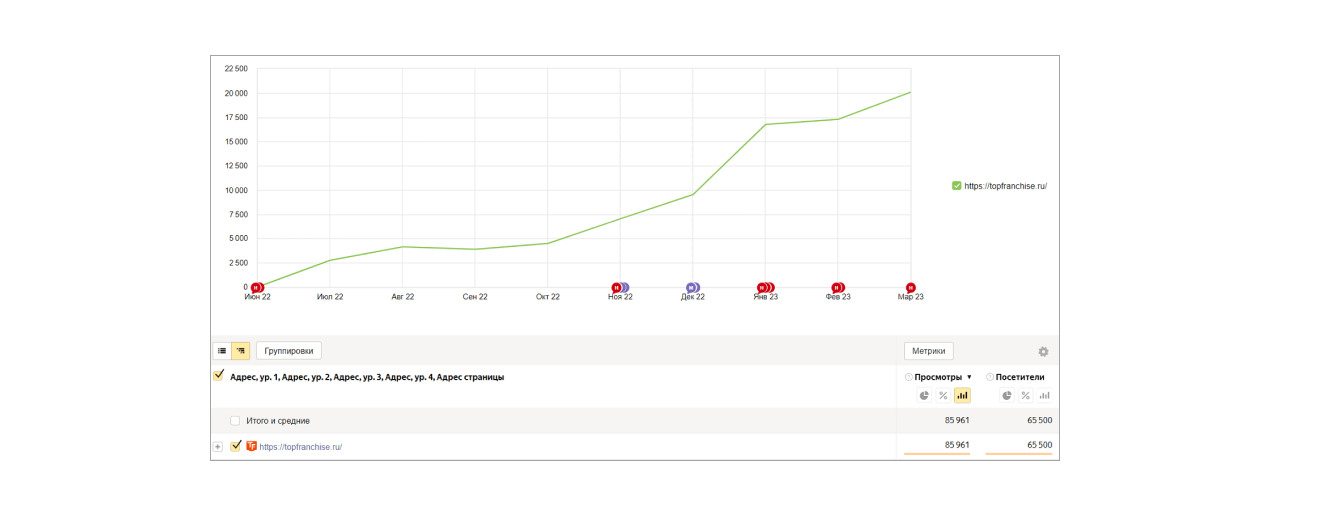Image resolution: width=1340 pixels, height=516 pixels.
Task: Click topfranchise.ru favicon in table row
Action: 251,446
